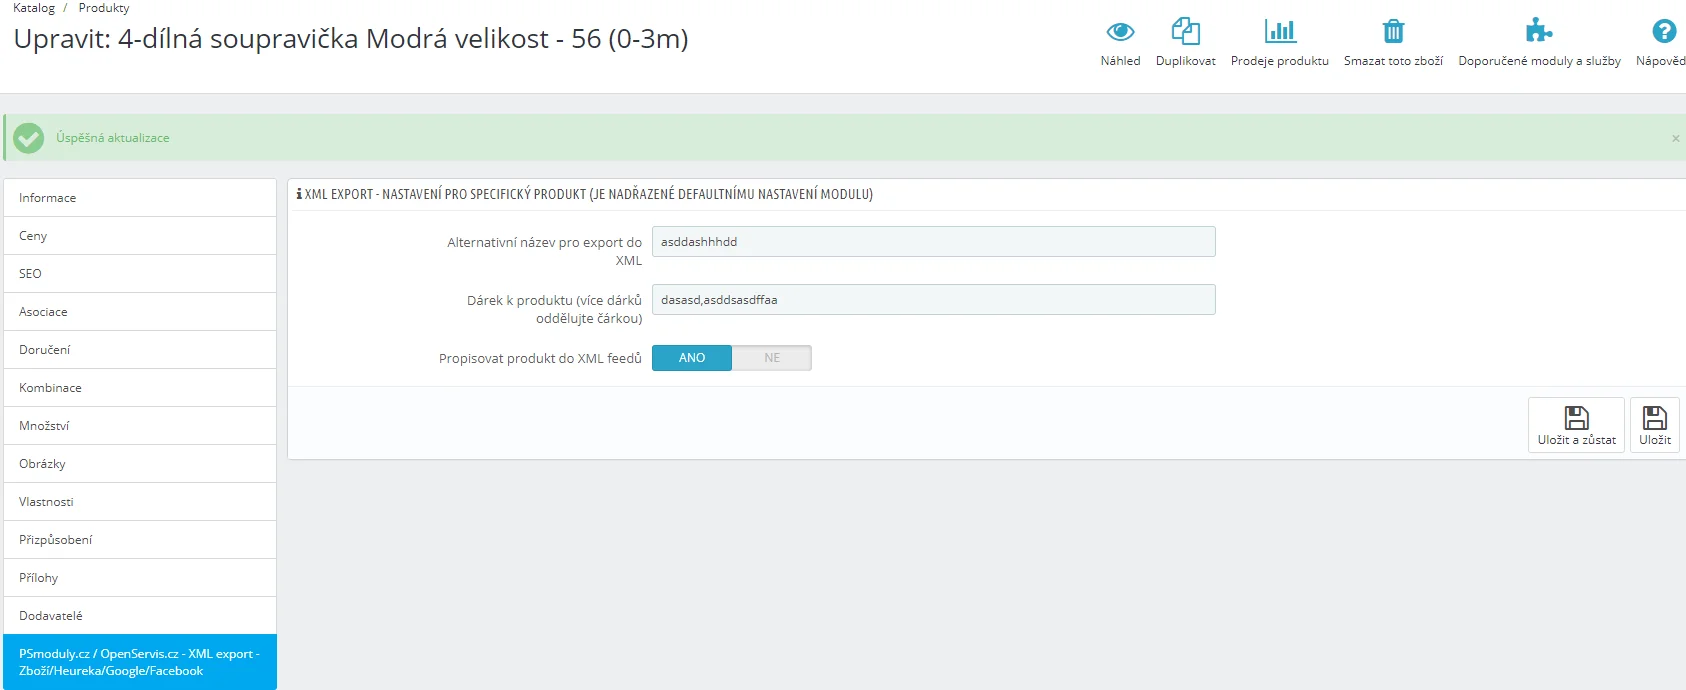Switch to the Ceny tab
Screen dimensions: 1686x690
point(140,236)
